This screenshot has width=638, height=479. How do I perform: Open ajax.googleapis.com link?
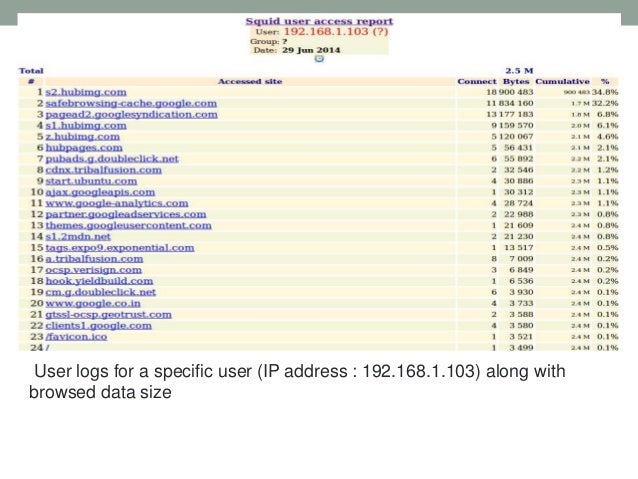[x=100, y=192]
